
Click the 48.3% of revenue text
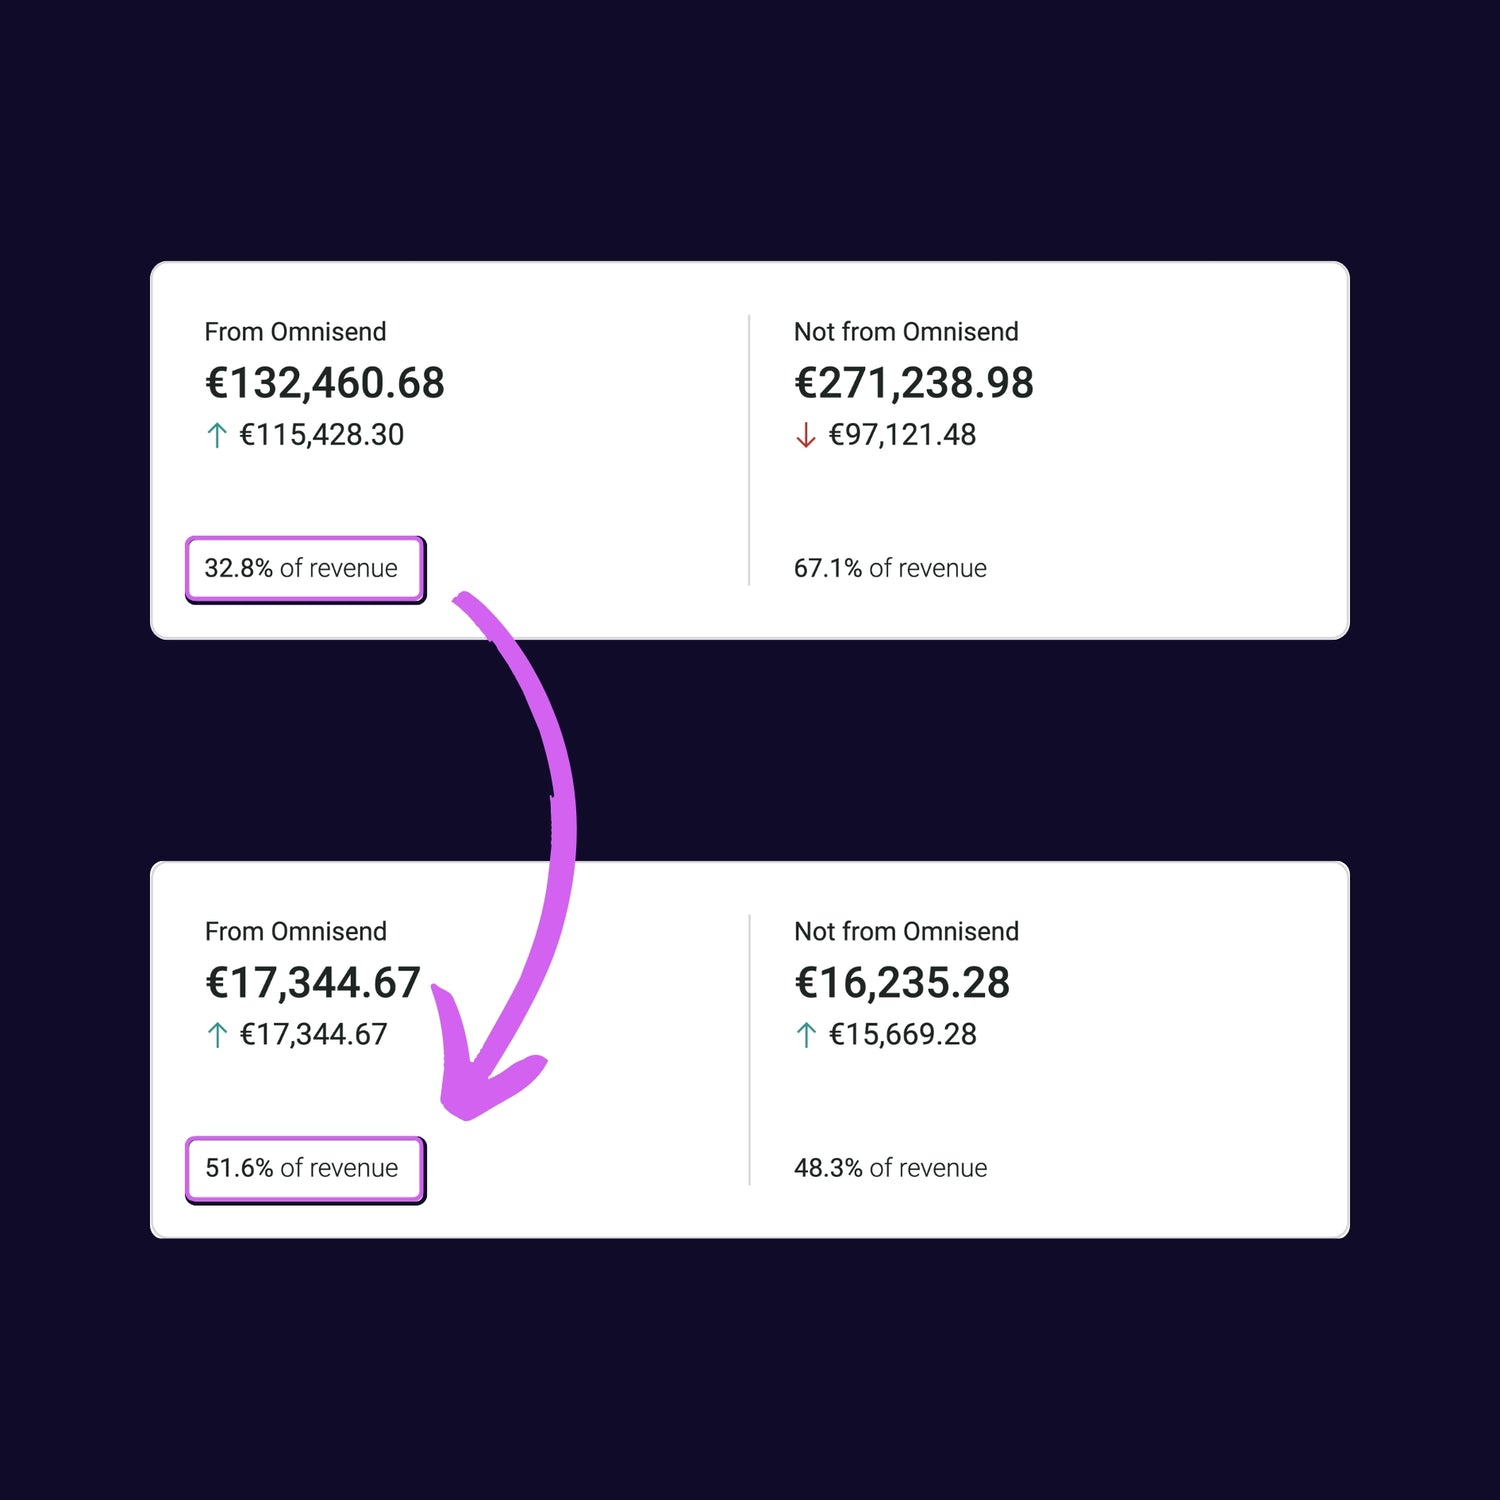890,1168
